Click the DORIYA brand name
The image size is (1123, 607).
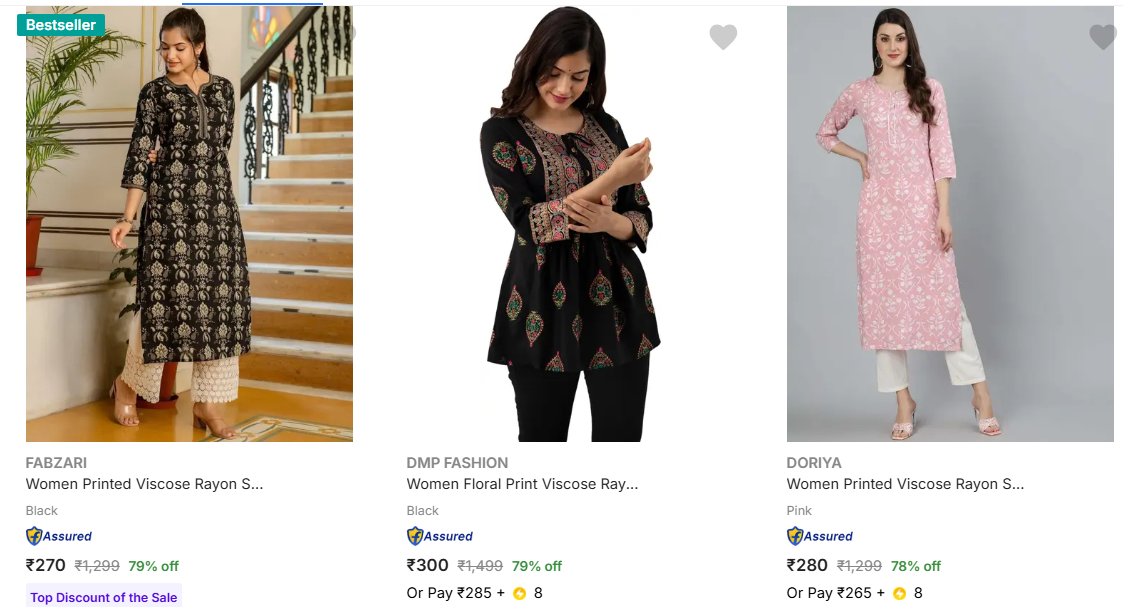[x=814, y=463]
